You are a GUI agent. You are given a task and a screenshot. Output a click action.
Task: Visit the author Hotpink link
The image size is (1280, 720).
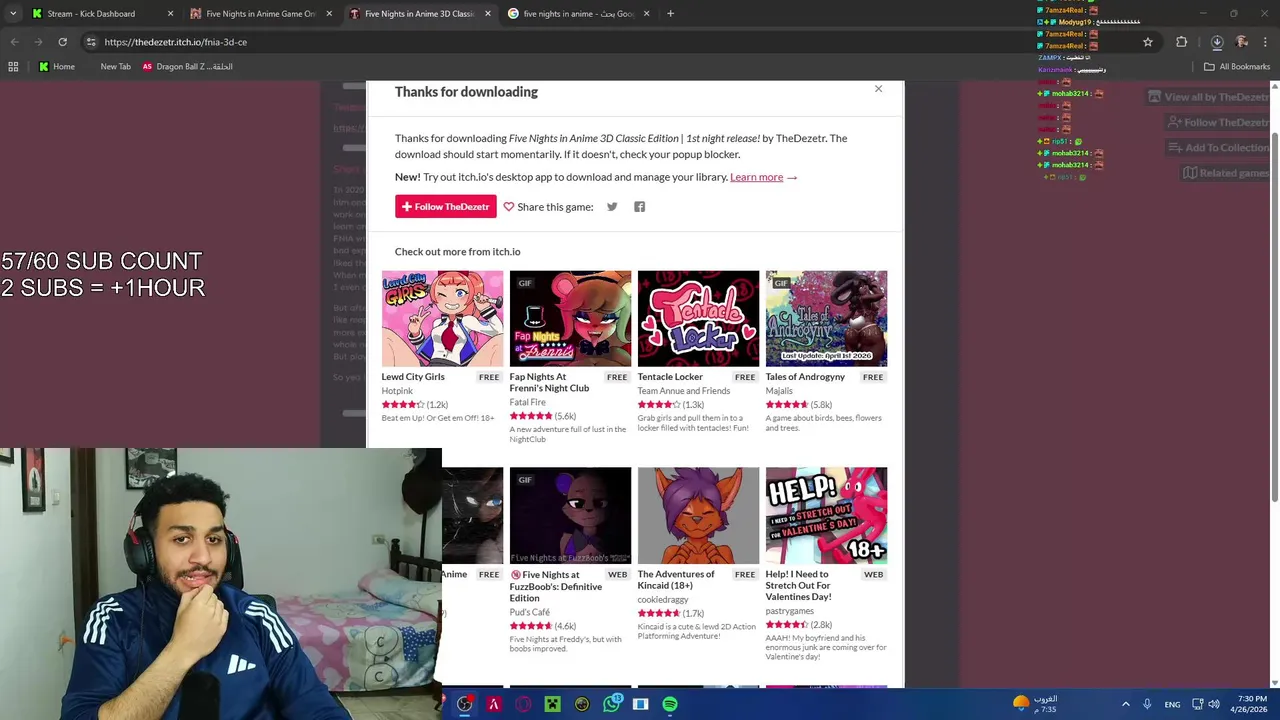point(397,391)
